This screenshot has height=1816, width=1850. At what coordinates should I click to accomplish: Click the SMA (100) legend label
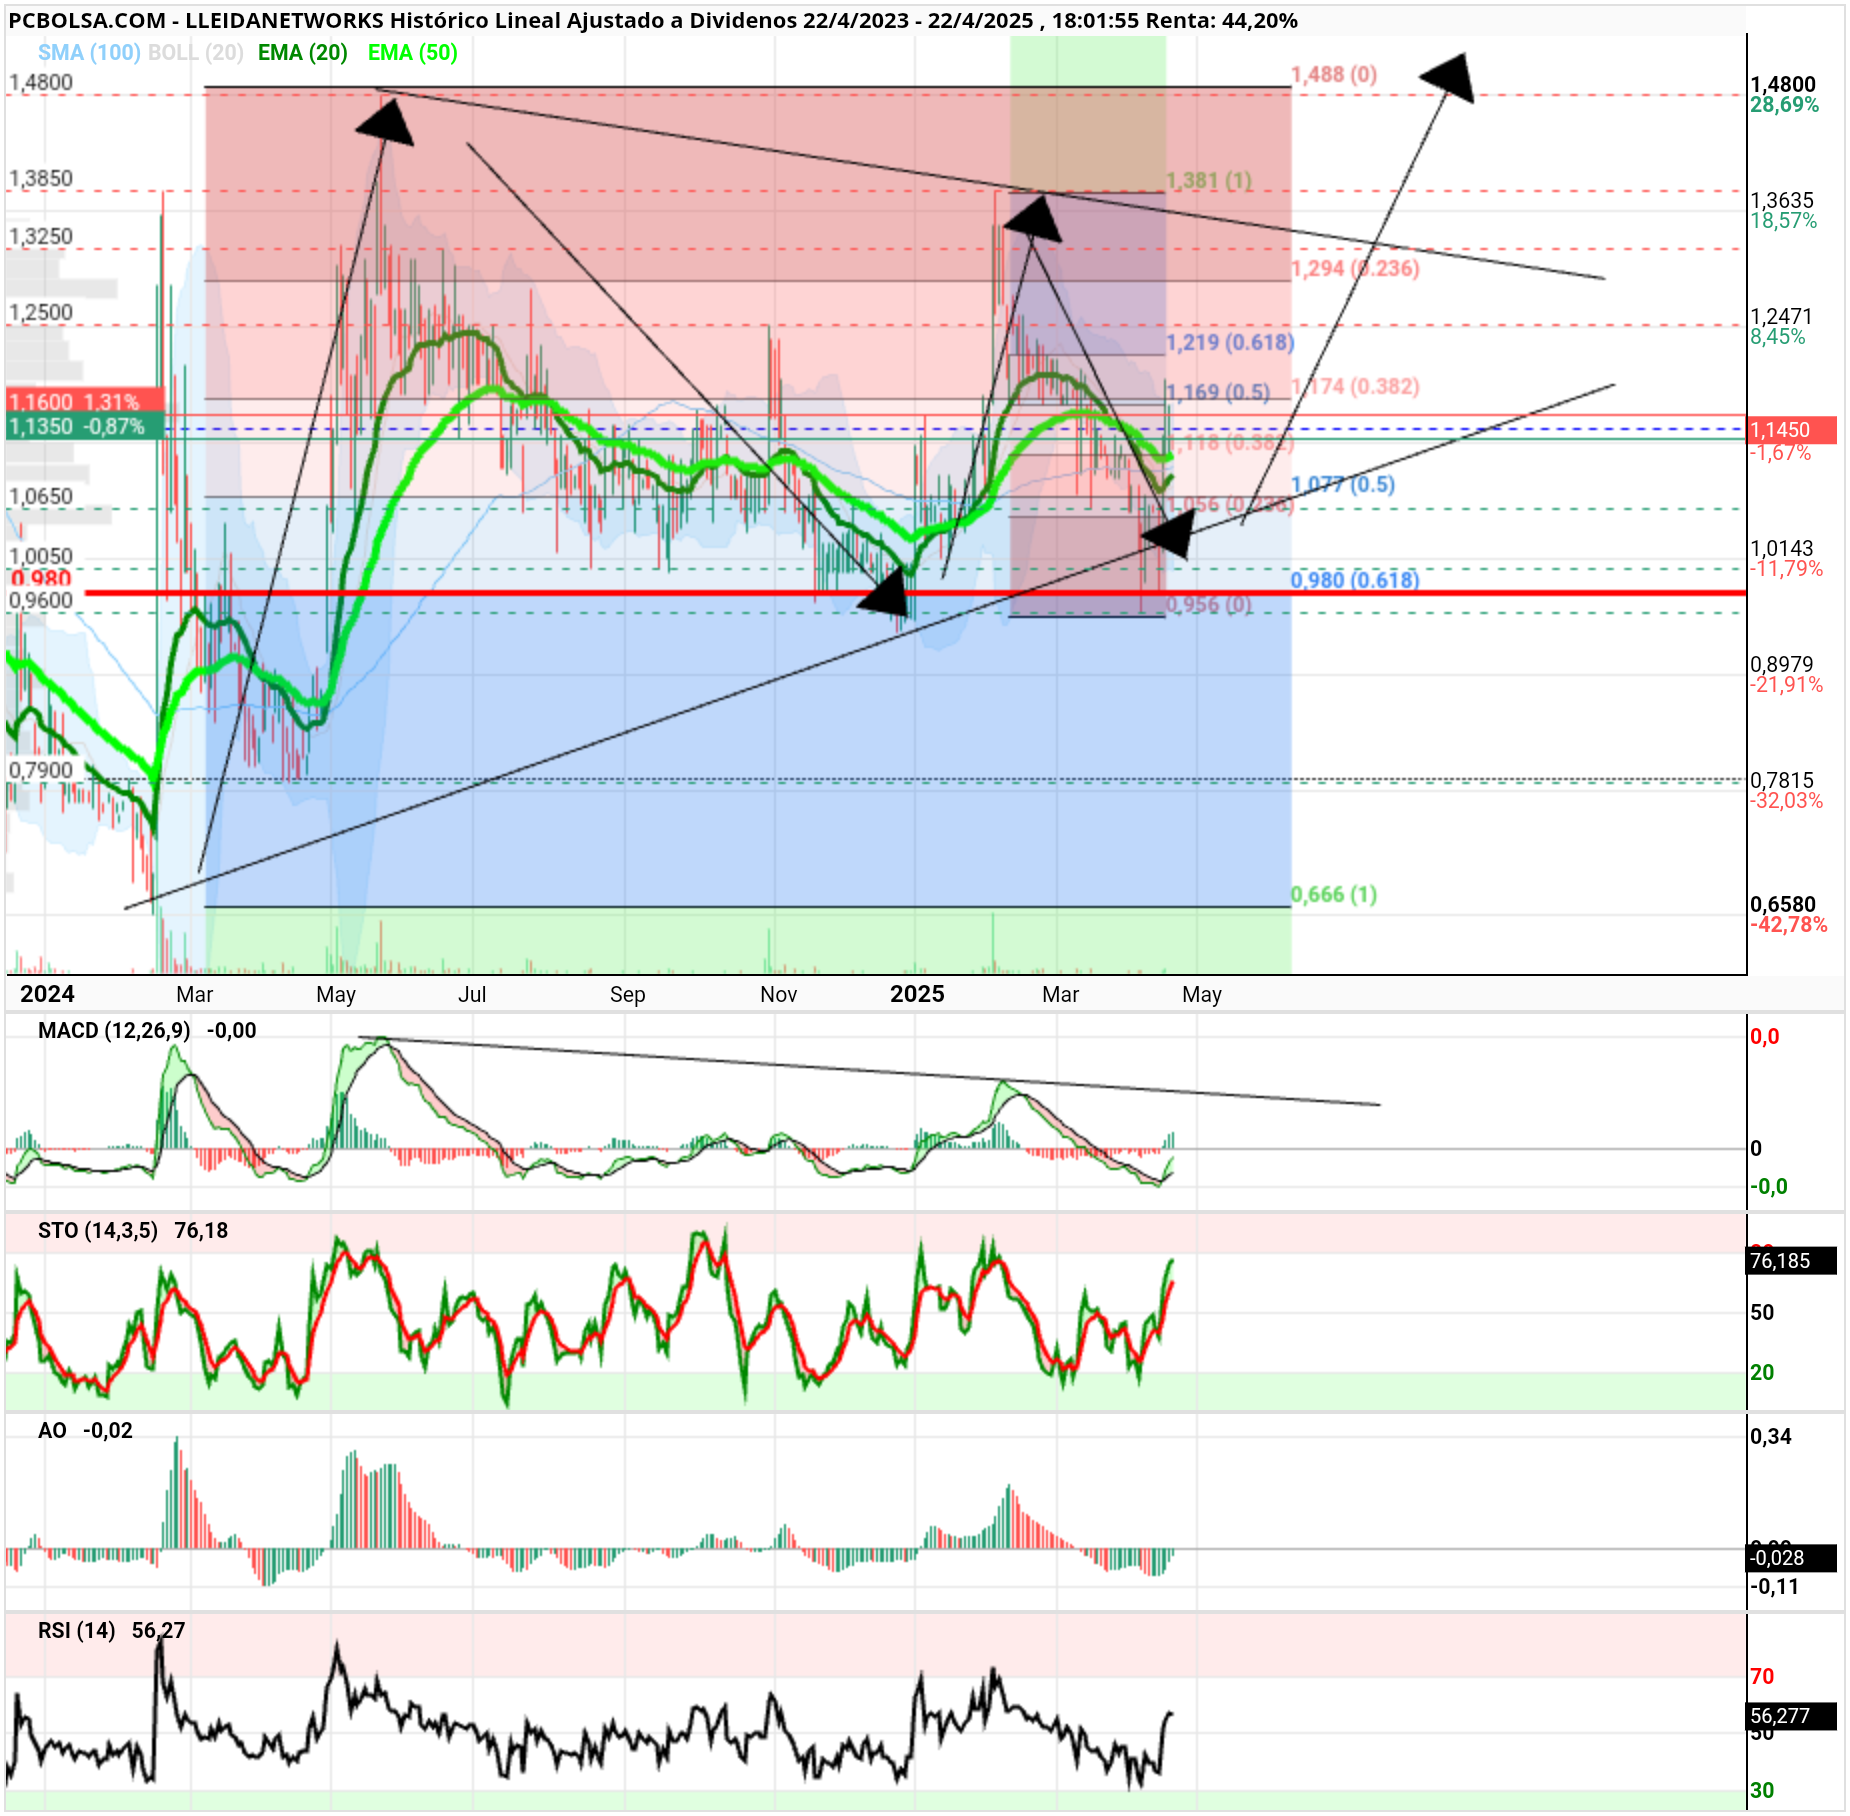point(89,53)
